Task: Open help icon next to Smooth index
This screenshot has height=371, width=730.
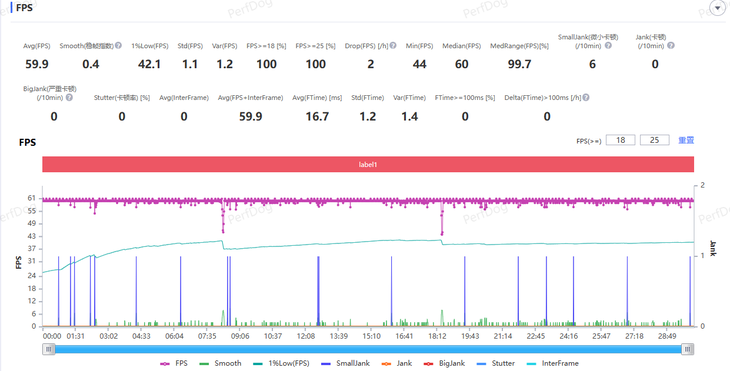Action: (118, 46)
